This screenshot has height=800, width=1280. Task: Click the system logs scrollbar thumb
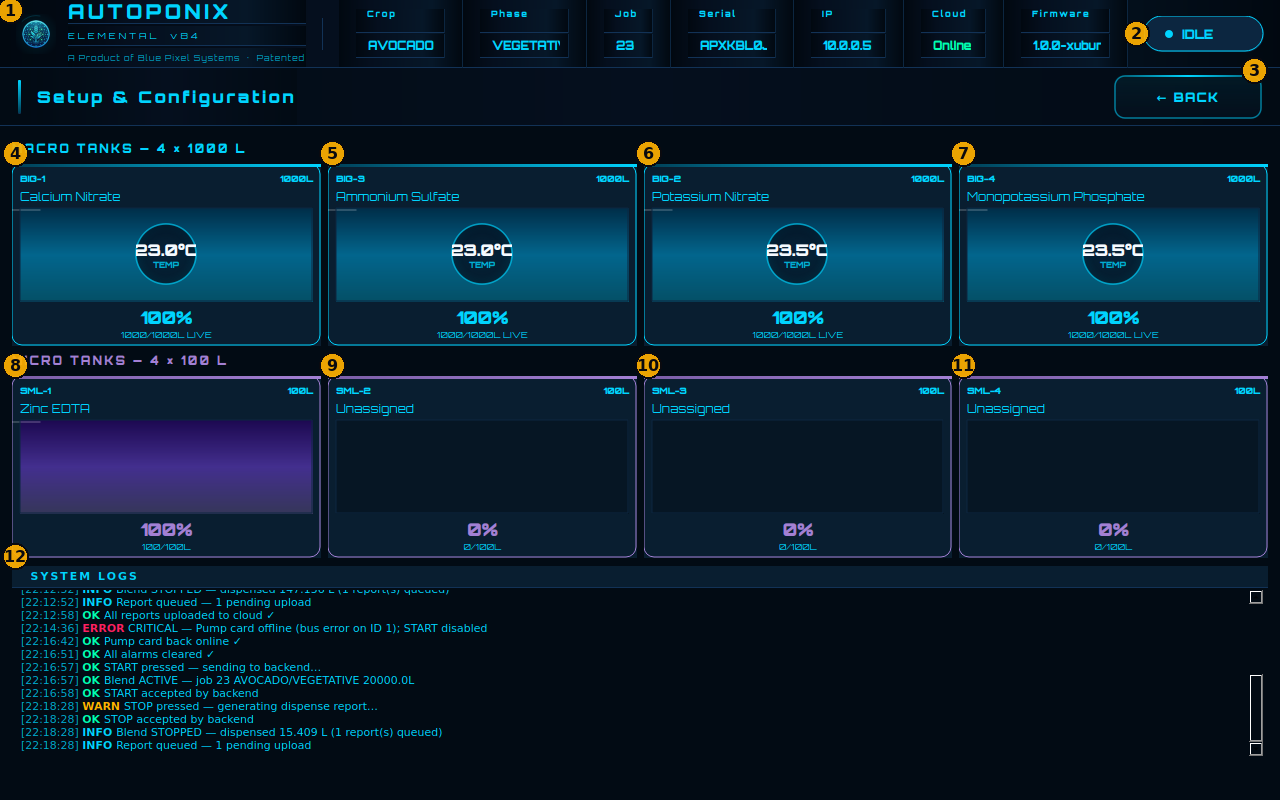click(x=1256, y=708)
